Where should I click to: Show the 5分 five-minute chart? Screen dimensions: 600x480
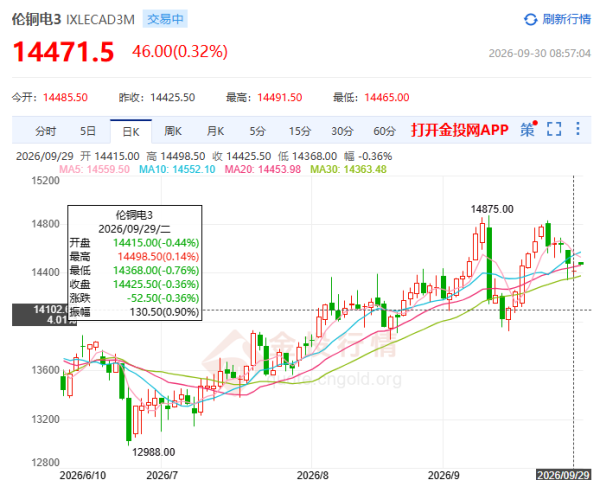pyautogui.click(x=258, y=131)
